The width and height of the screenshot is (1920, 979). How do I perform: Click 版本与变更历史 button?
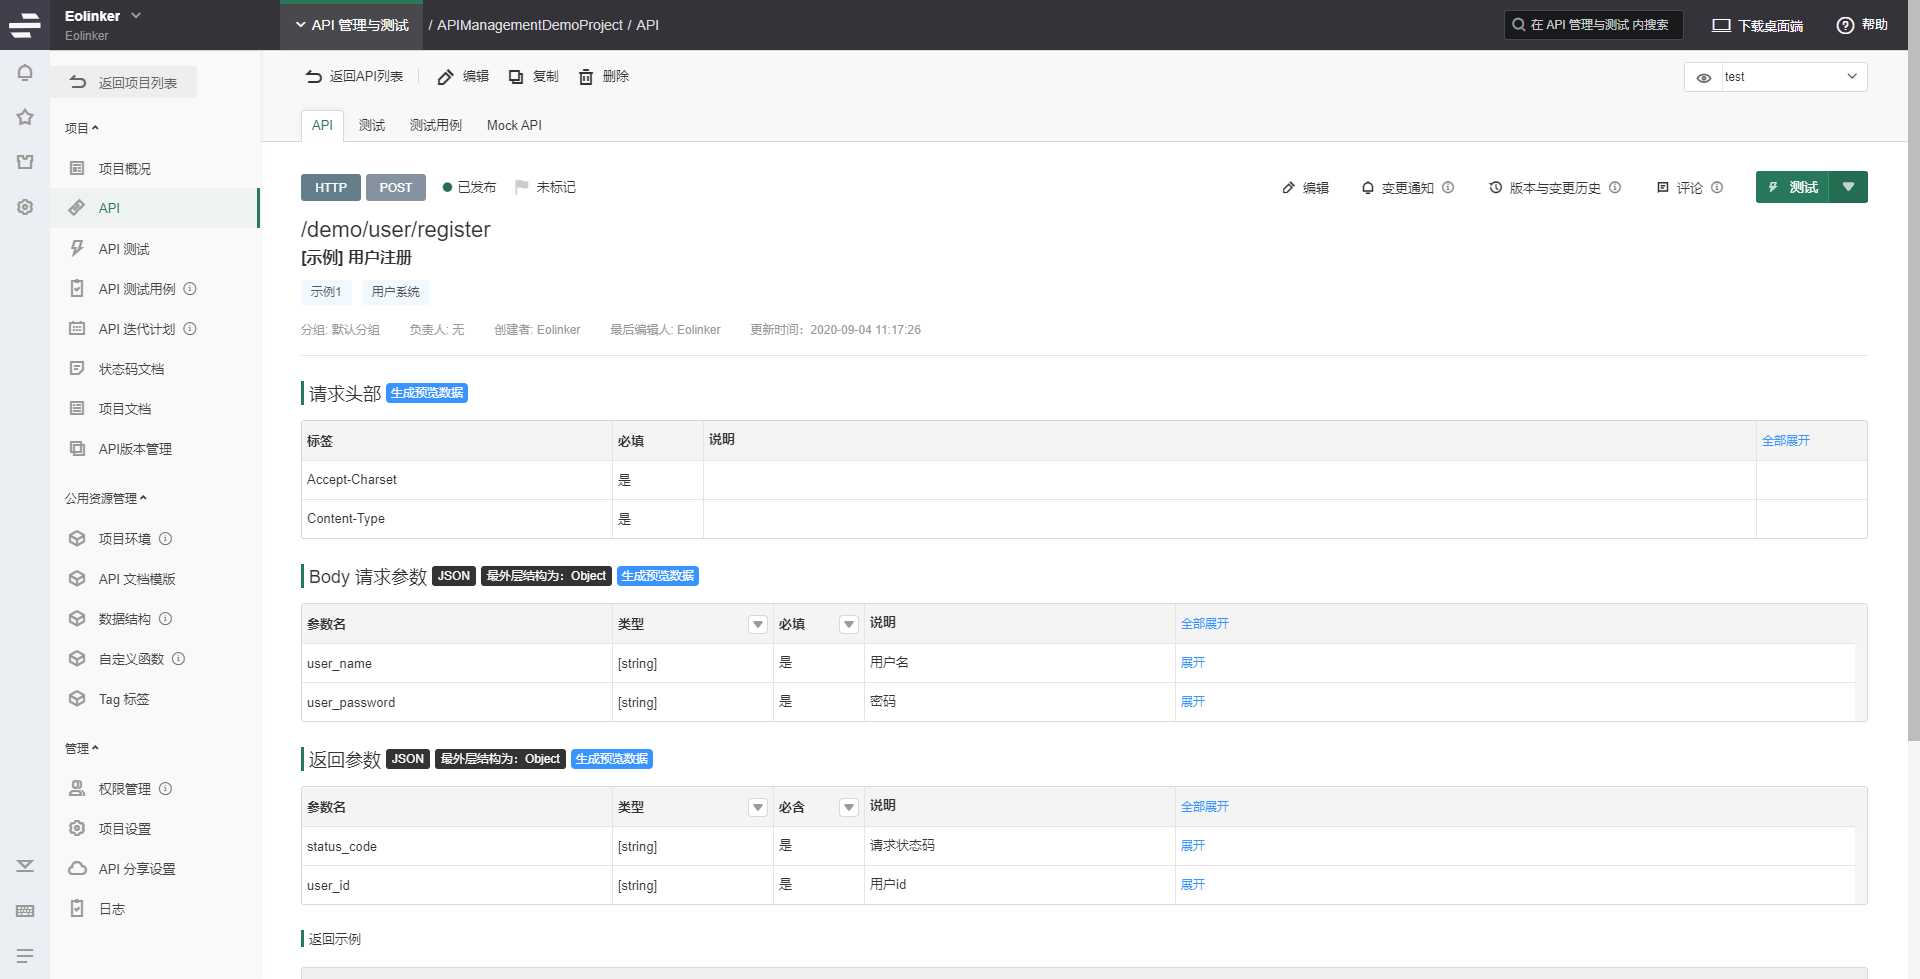click(x=1545, y=187)
